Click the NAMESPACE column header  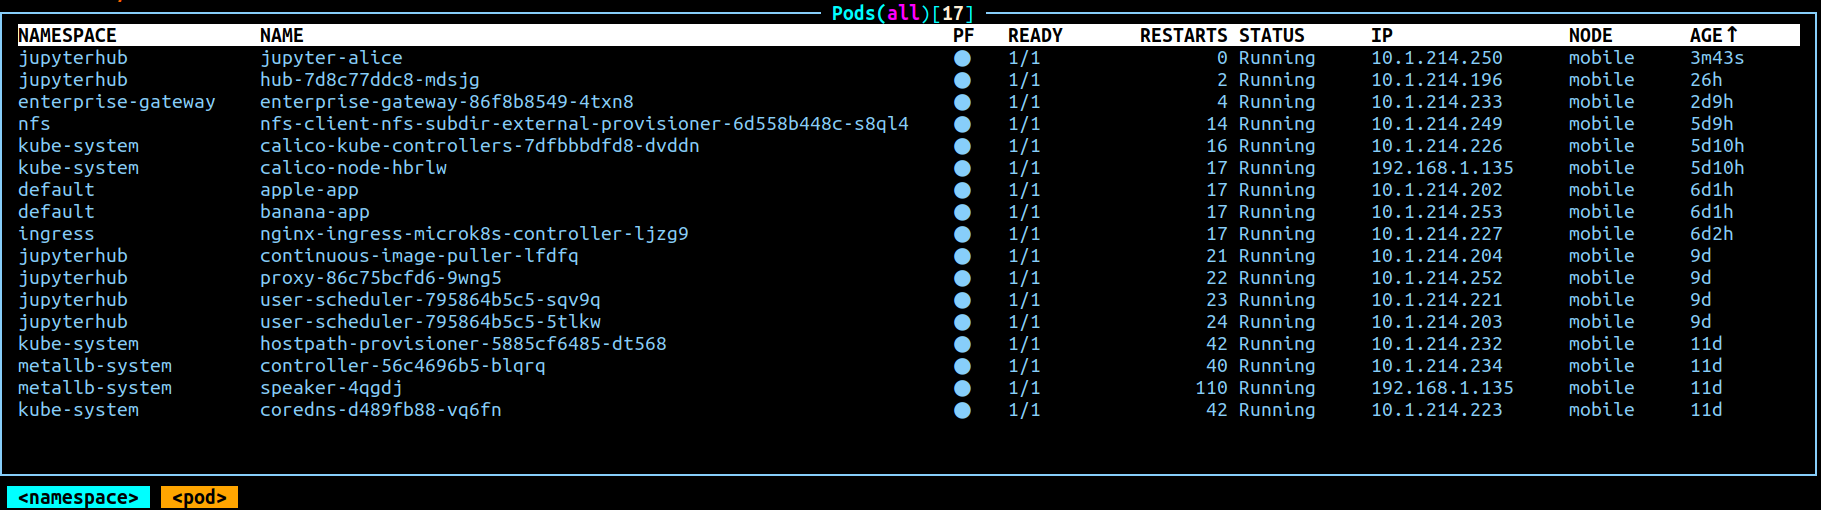pos(67,35)
